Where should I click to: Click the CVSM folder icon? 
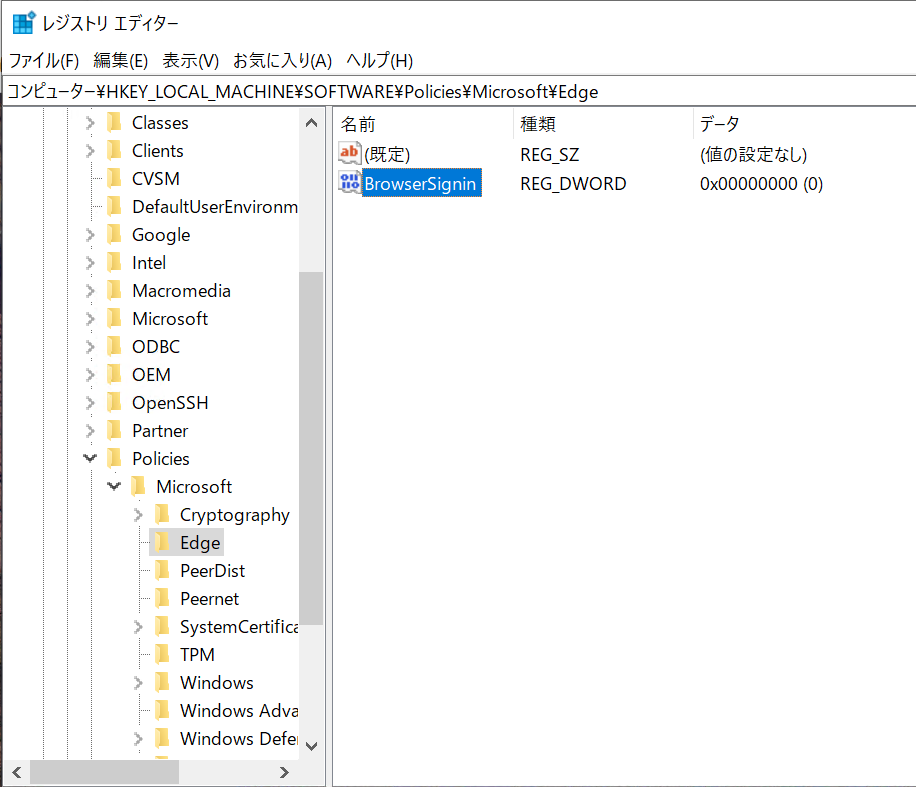(114, 178)
